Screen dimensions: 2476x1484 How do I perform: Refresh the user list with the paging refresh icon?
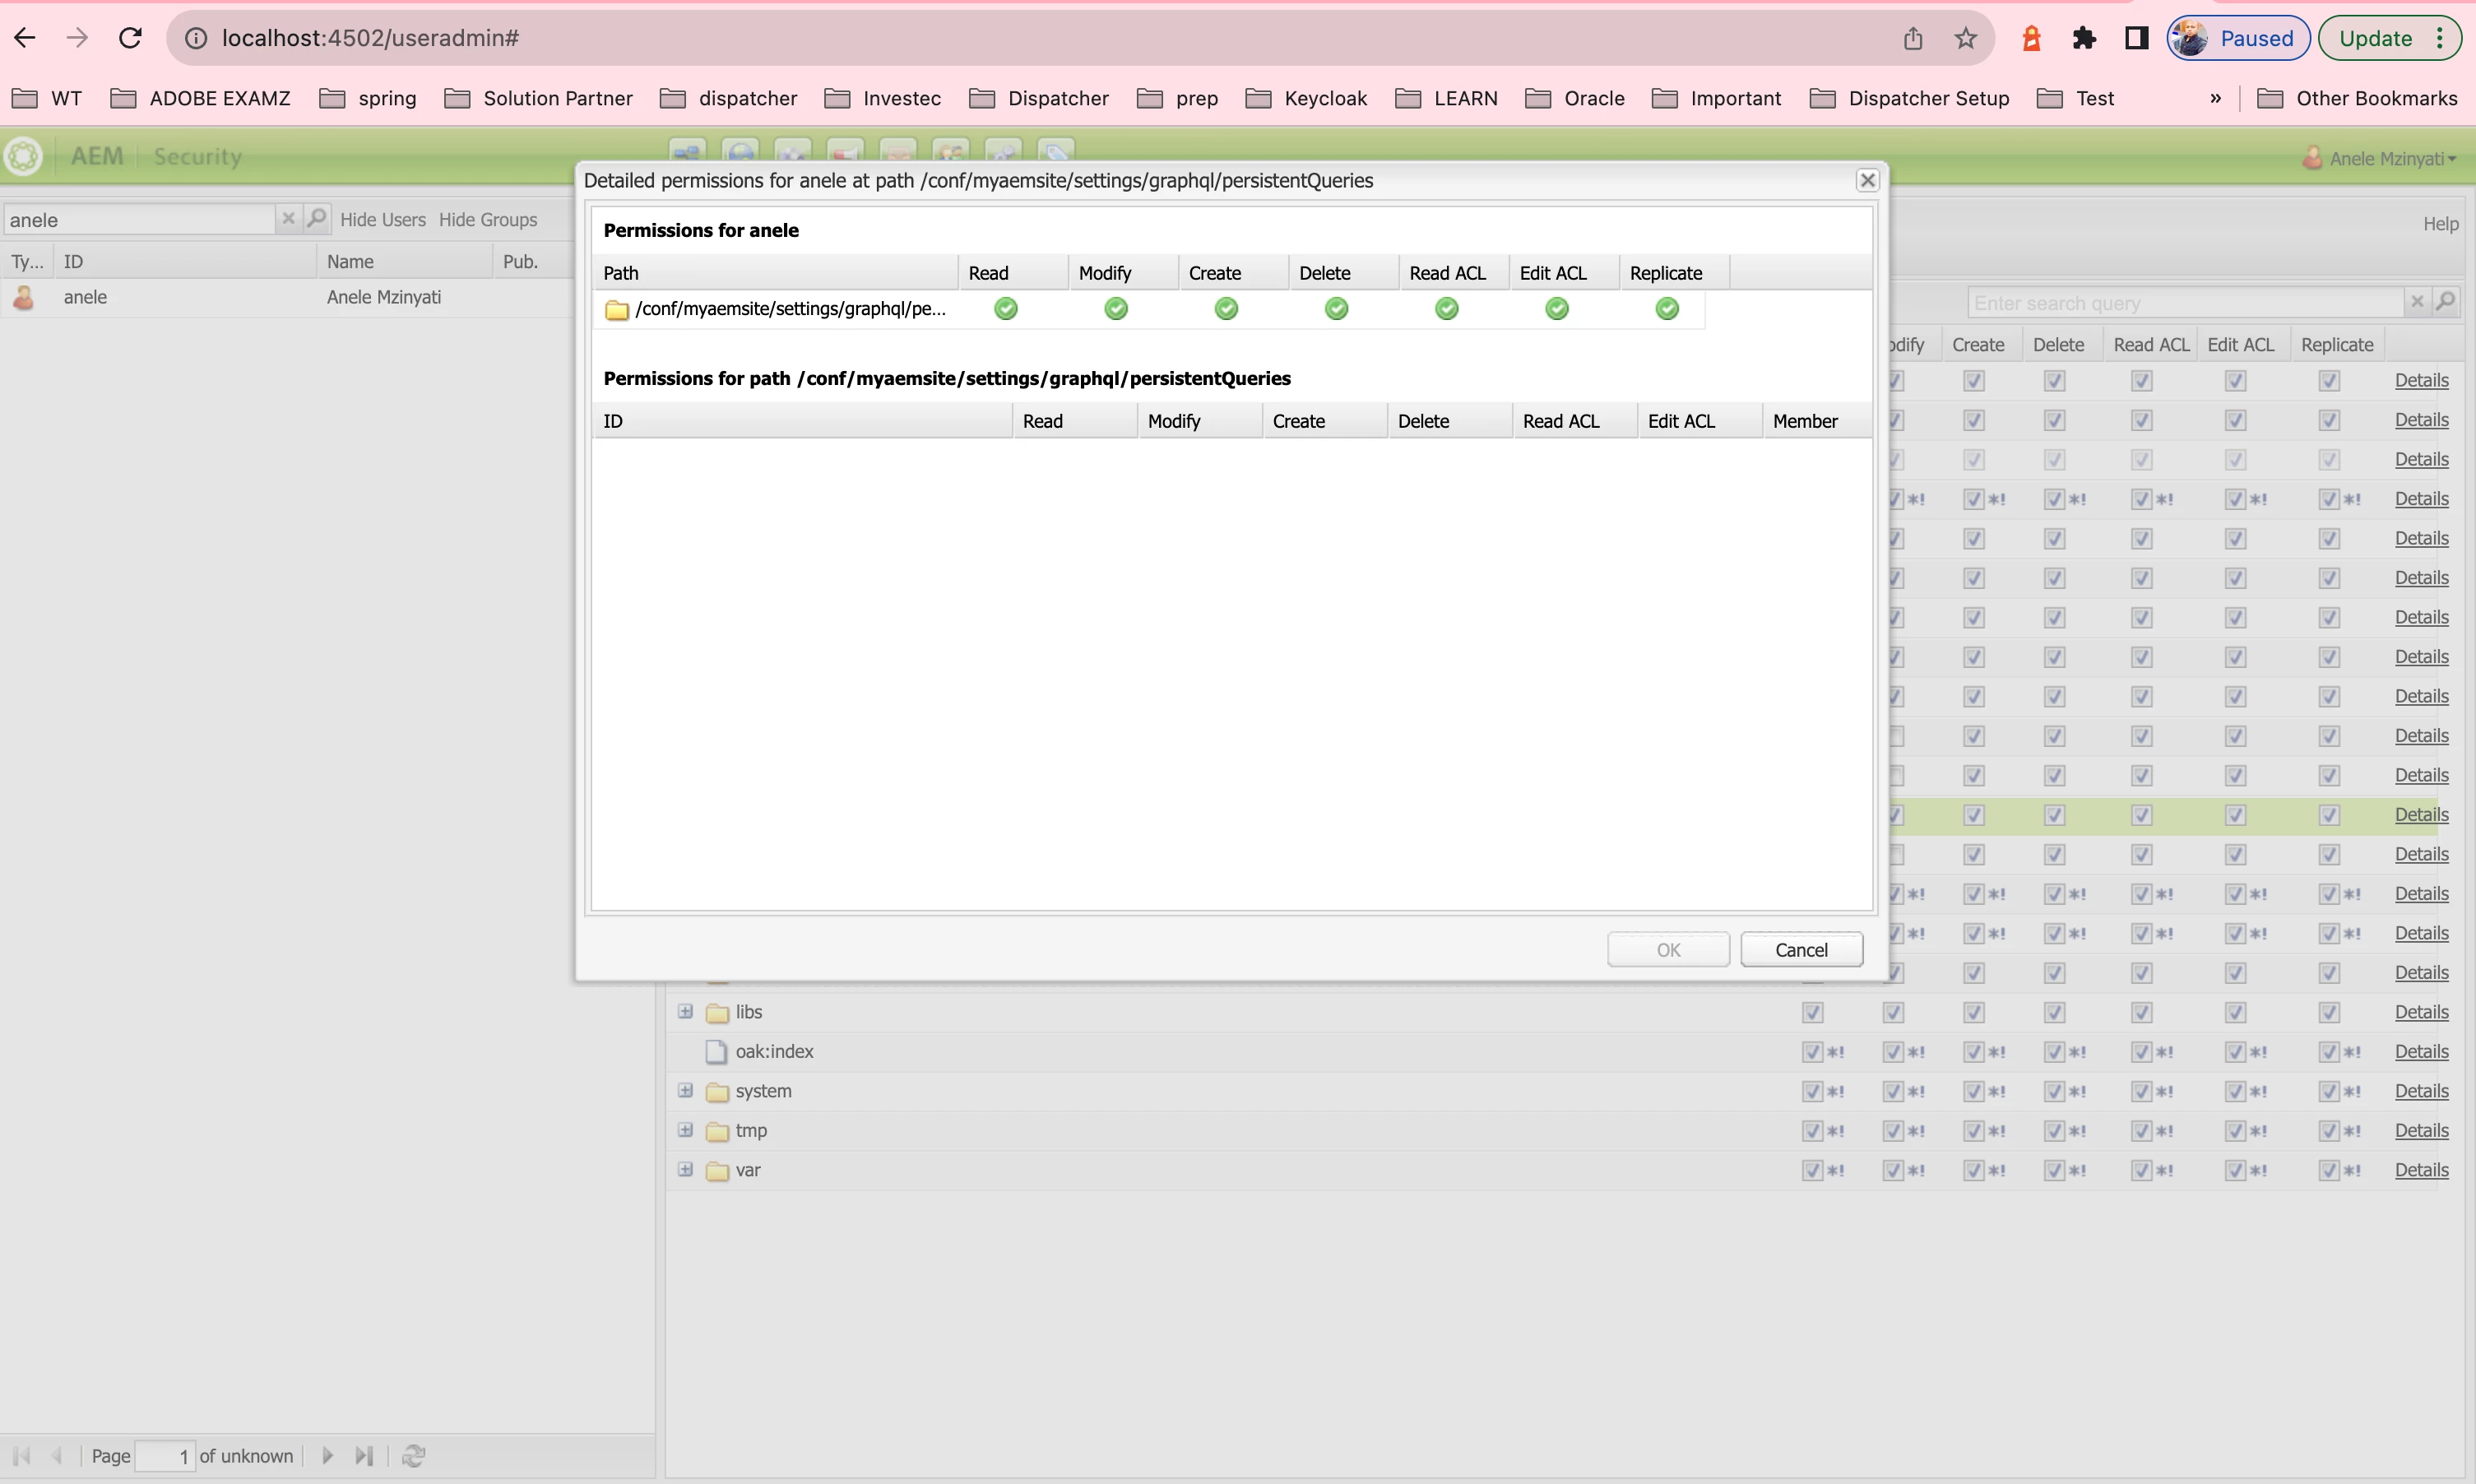click(413, 1456)
